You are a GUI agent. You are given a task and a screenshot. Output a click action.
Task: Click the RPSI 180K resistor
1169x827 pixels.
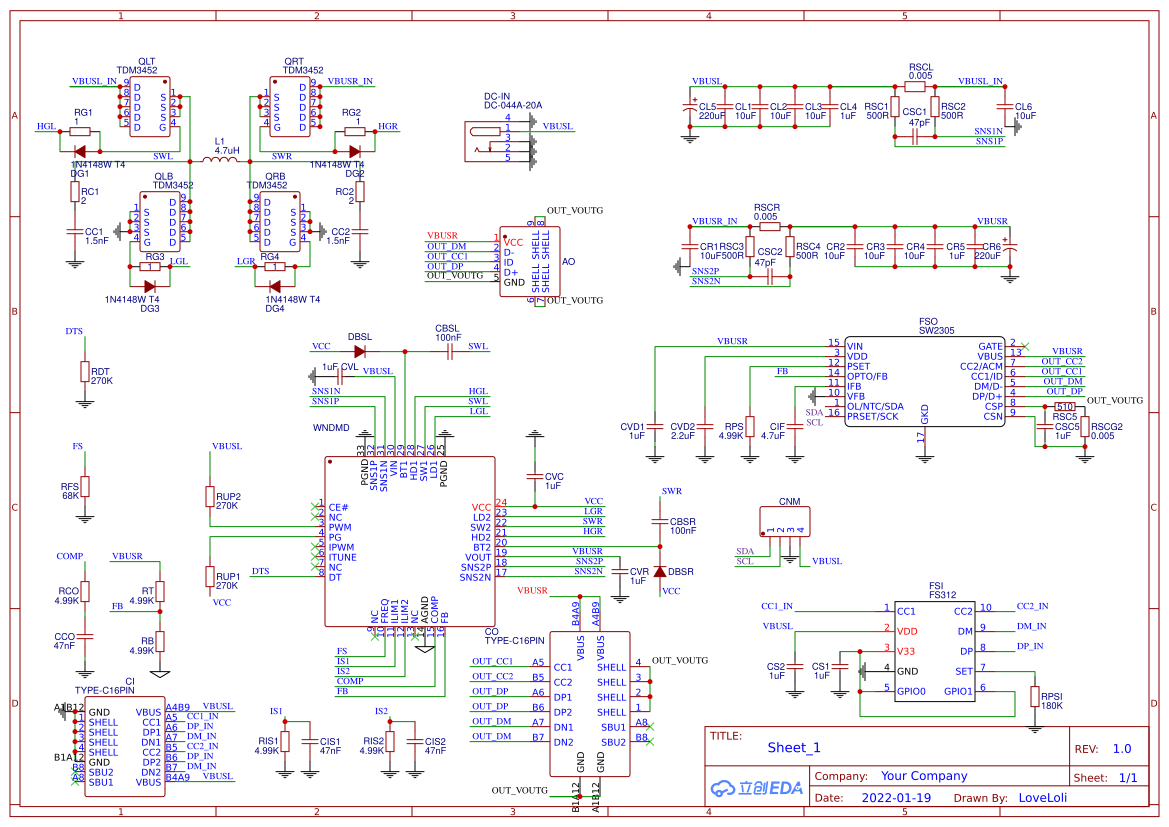click(x=1035, y=696)
